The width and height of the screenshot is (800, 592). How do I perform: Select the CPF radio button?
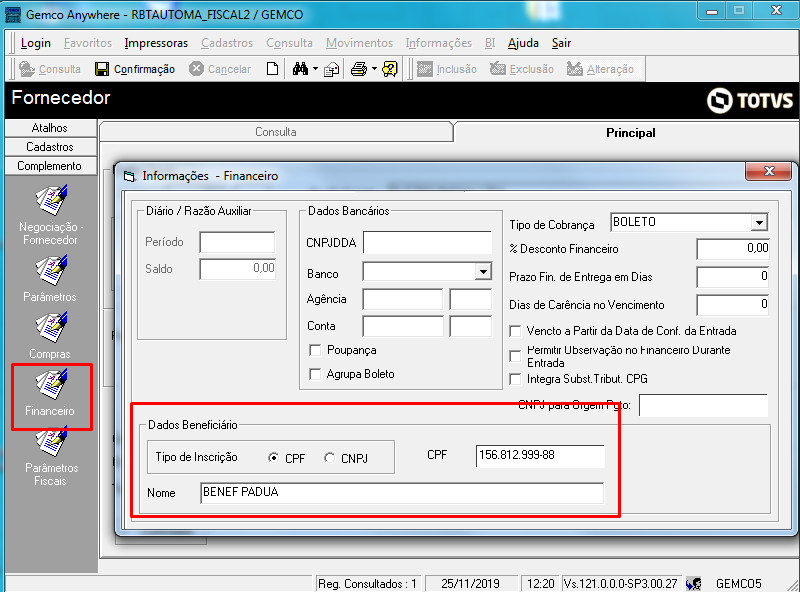pos(273,458)
